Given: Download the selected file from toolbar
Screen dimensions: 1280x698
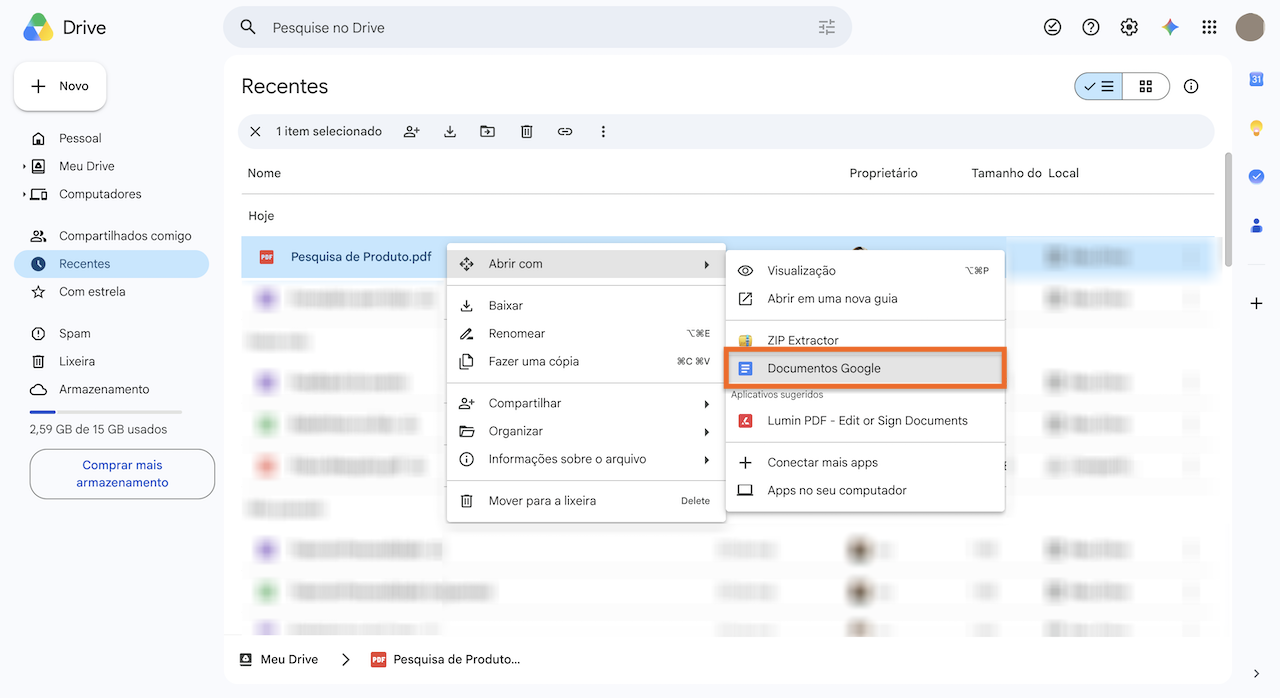Looking at the screenshot, I should tap(450, 131).
